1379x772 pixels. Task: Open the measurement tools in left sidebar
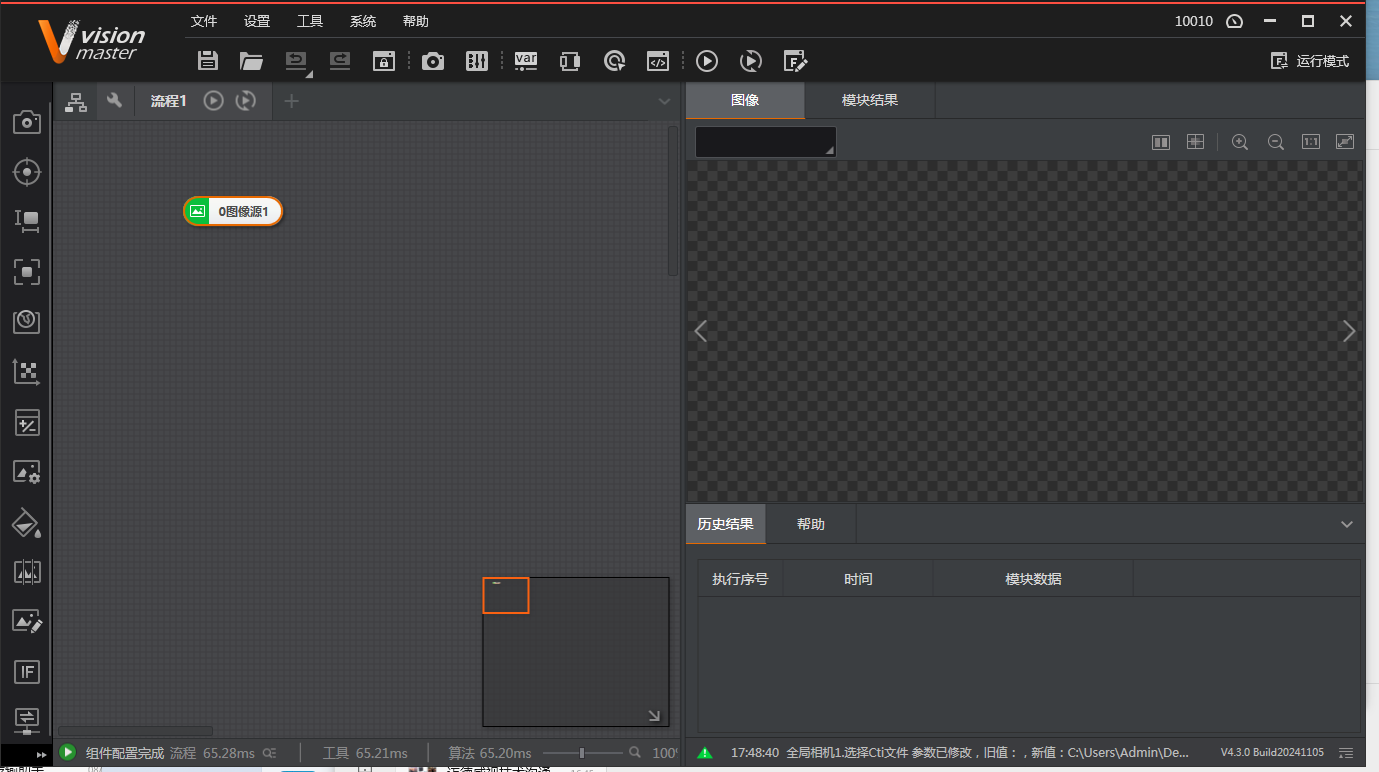coord(26,221)
